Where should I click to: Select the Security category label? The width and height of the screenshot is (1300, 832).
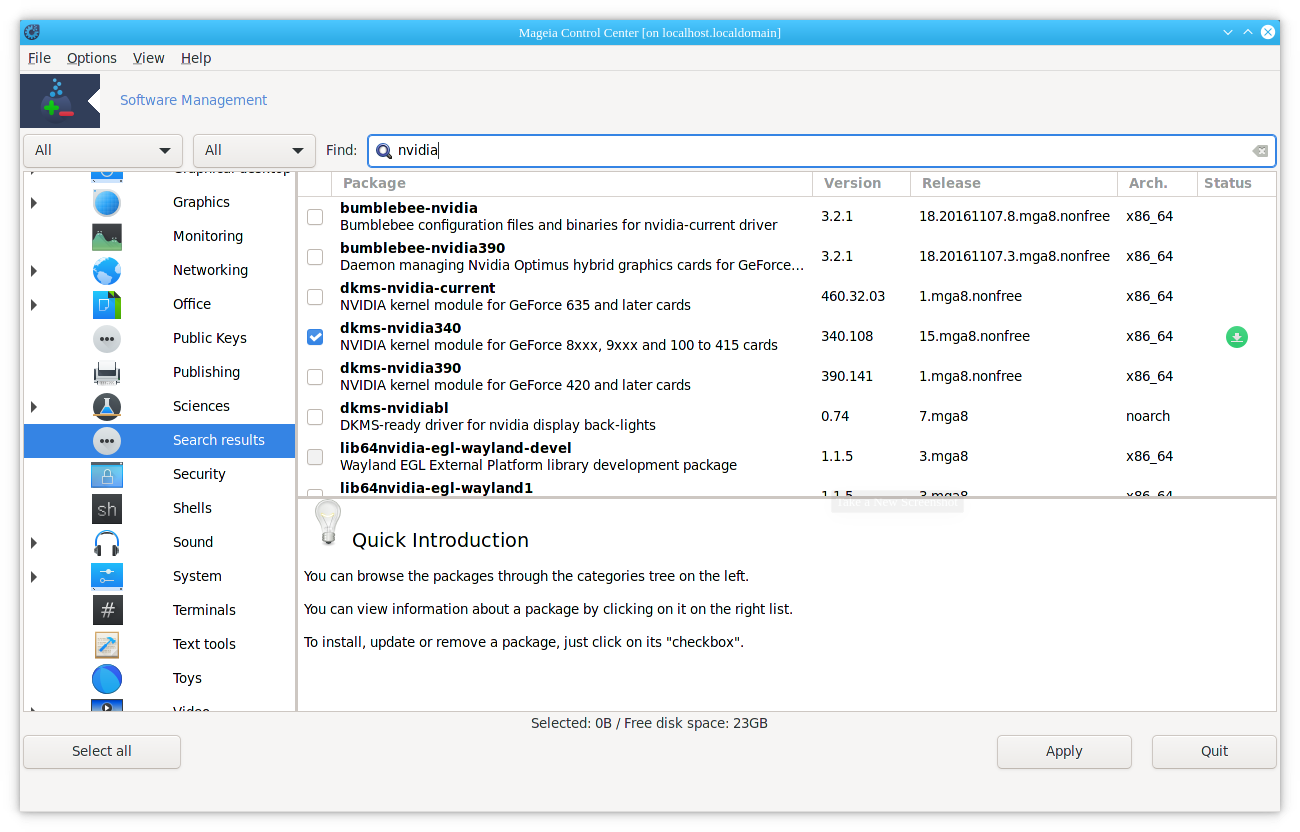(199, 475)
